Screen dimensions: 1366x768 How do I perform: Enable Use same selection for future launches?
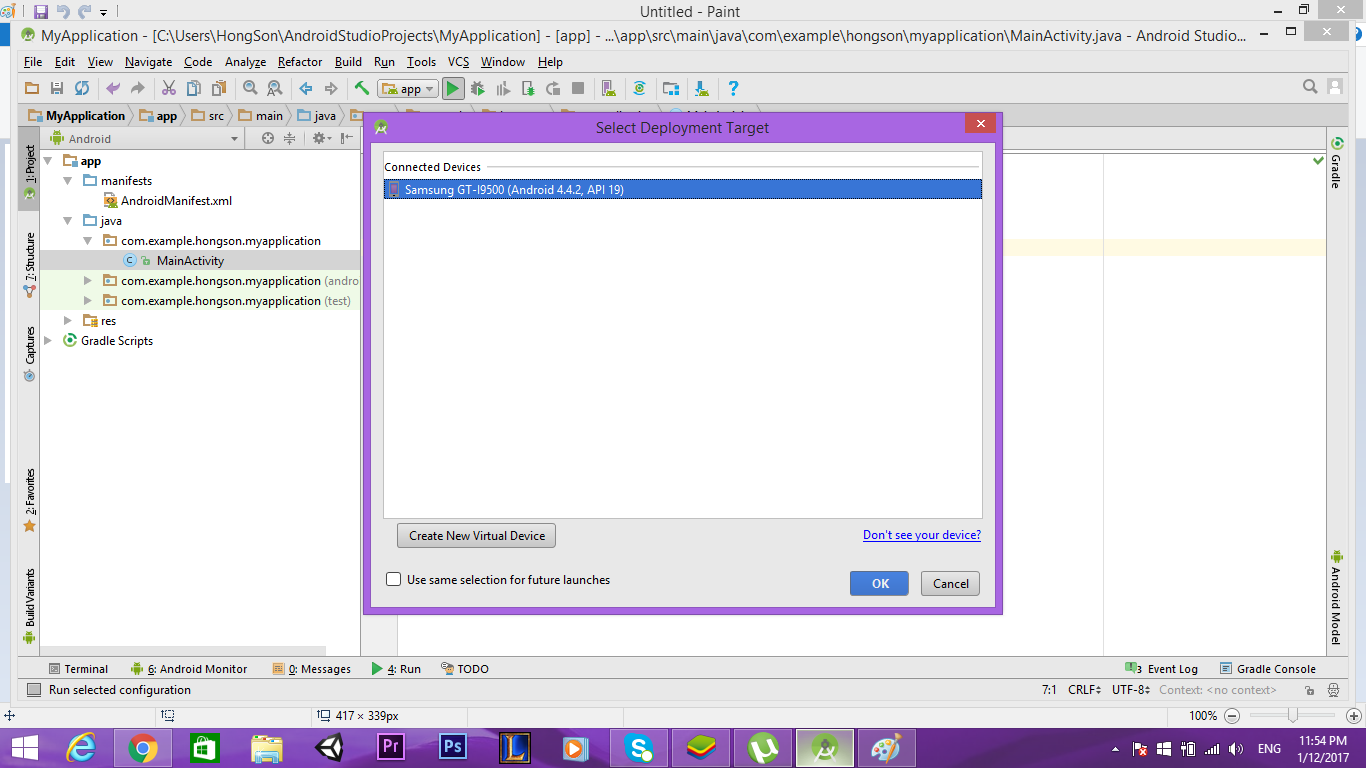(394, 579)
